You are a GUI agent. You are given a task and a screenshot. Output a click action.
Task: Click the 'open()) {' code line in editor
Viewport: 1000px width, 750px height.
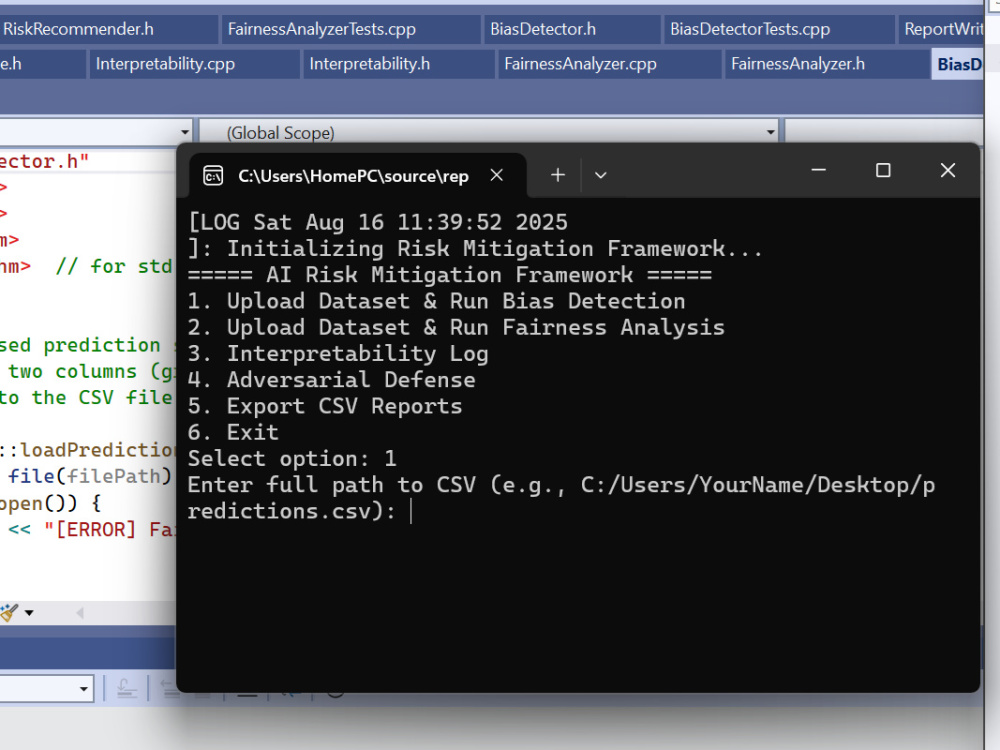click(x=50, y=503)
